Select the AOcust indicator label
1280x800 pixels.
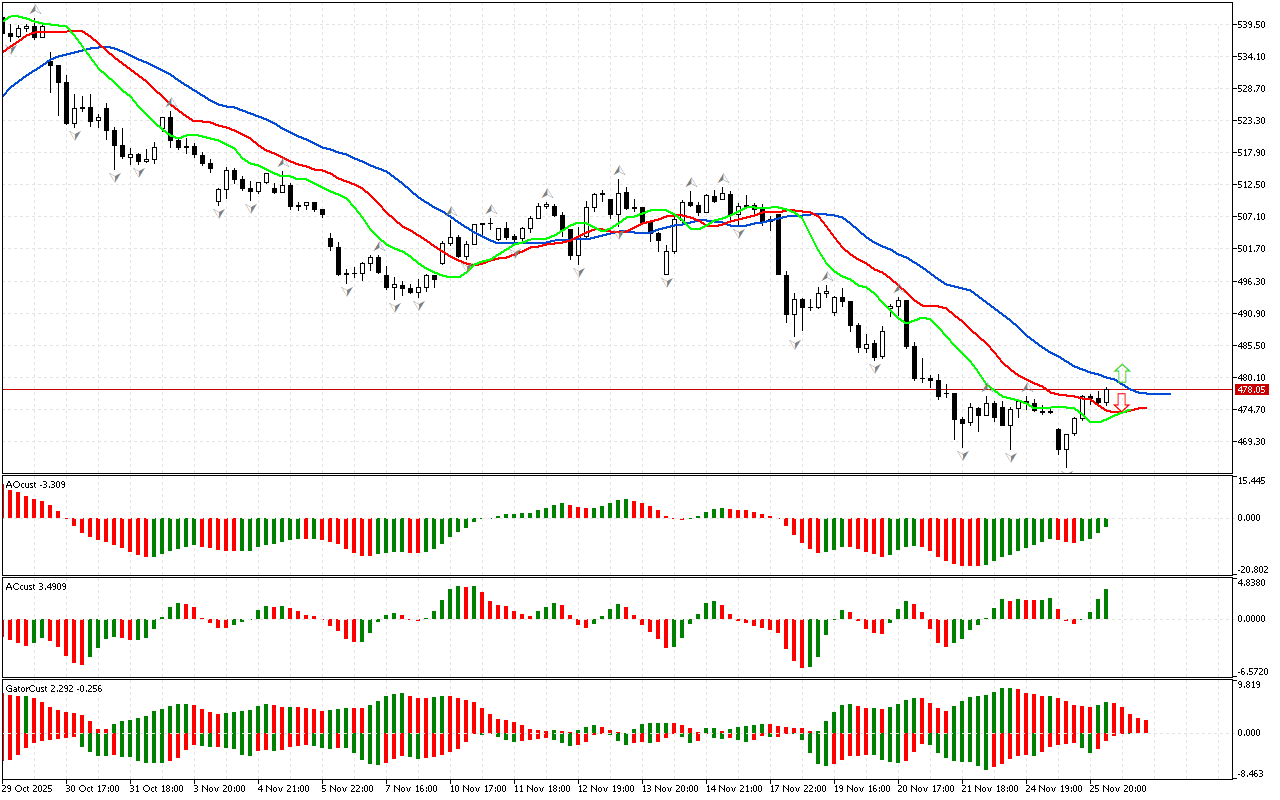[36, 485]
